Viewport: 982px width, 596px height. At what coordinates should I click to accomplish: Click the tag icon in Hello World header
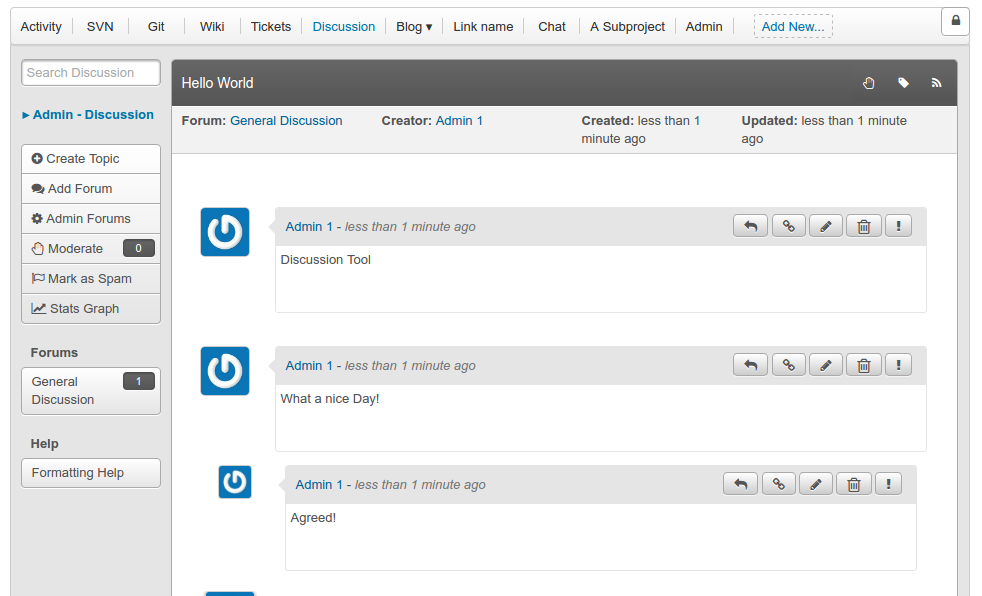(x=903, y=83)
